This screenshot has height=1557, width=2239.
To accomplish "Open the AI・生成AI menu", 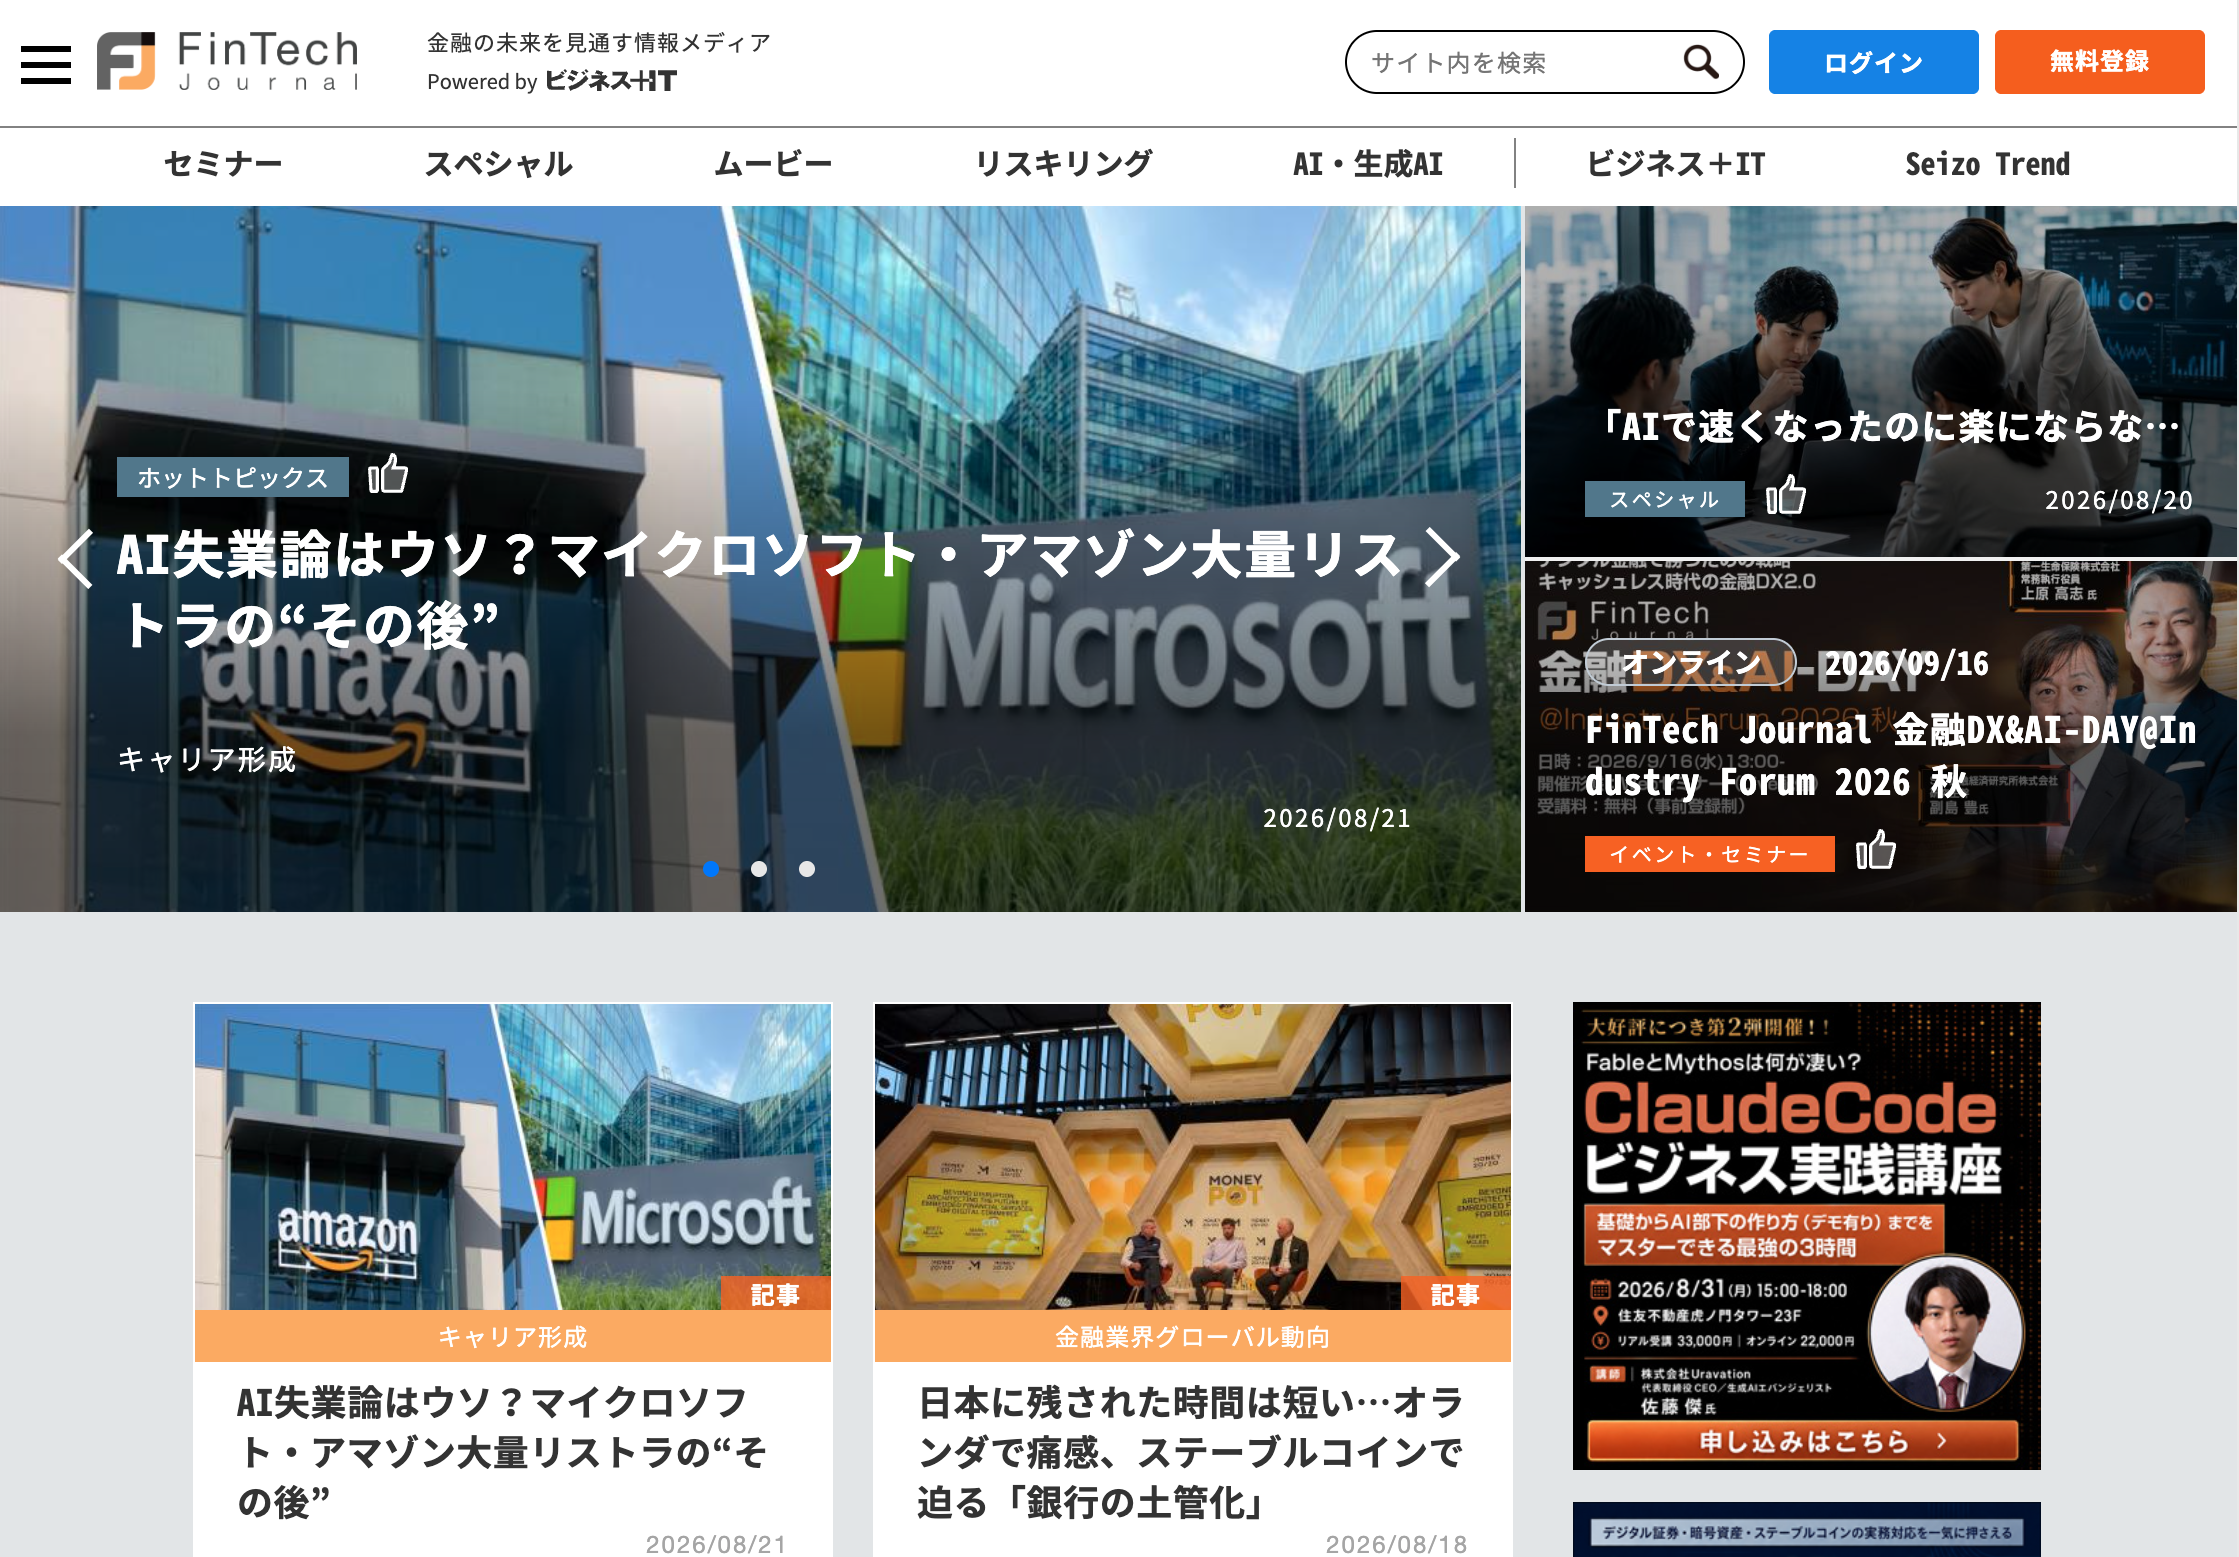I will [x=1368, y=164].
